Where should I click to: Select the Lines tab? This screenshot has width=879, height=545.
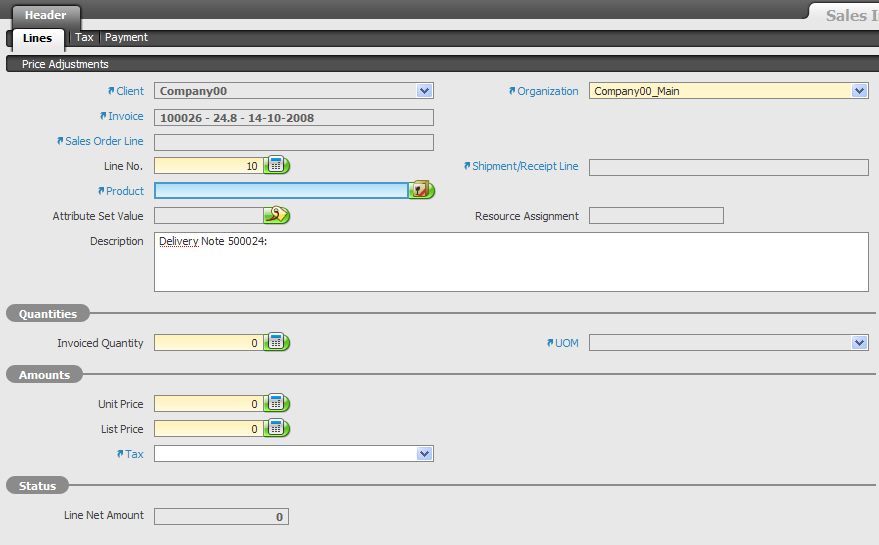(38, 38)
